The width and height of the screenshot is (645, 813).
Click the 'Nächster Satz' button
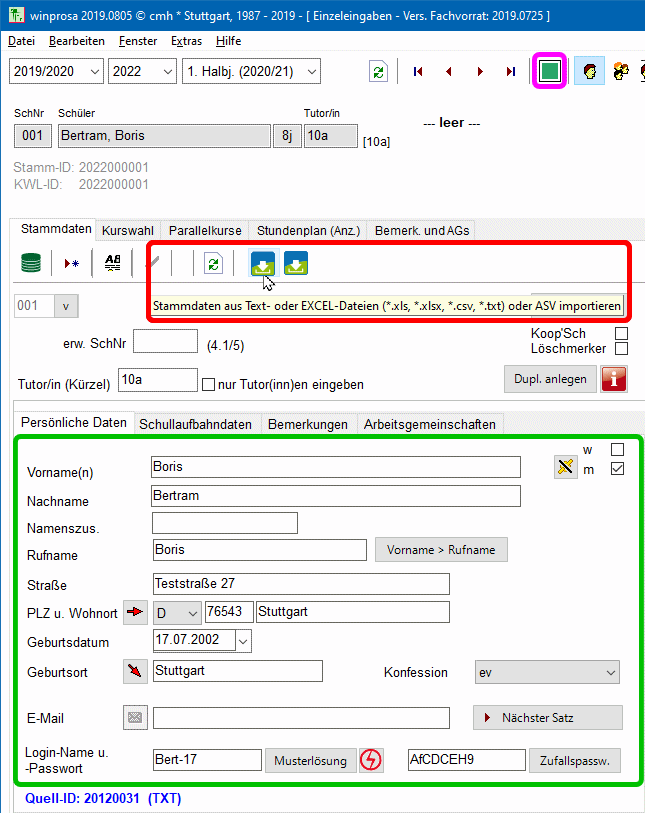pos(547,717)
